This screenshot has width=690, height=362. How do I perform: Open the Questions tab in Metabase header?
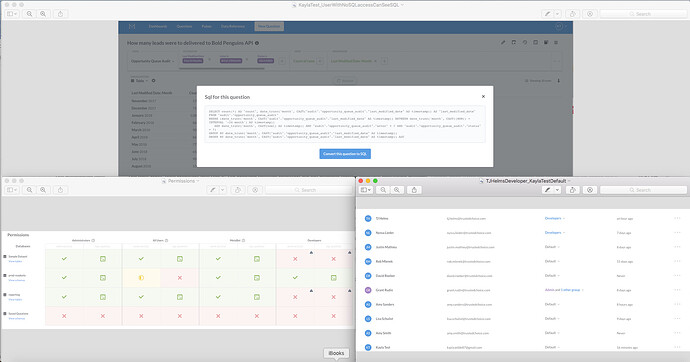point(184,26)
